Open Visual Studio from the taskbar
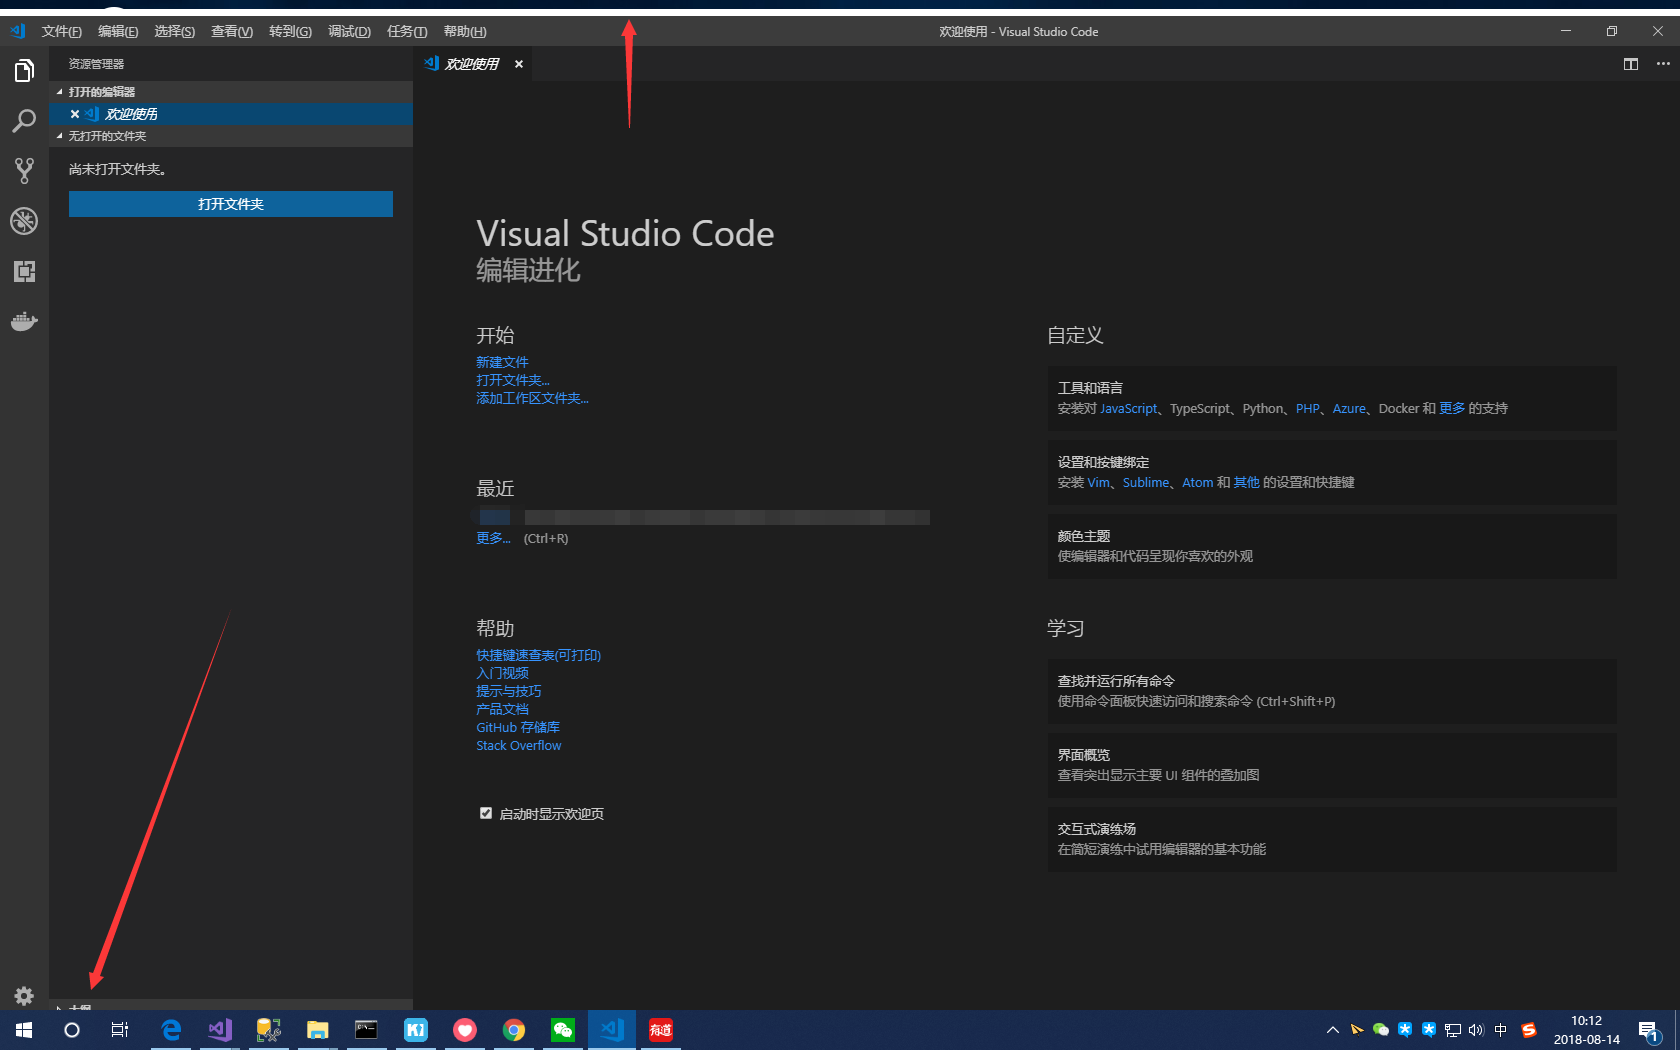 point(220,1030)
